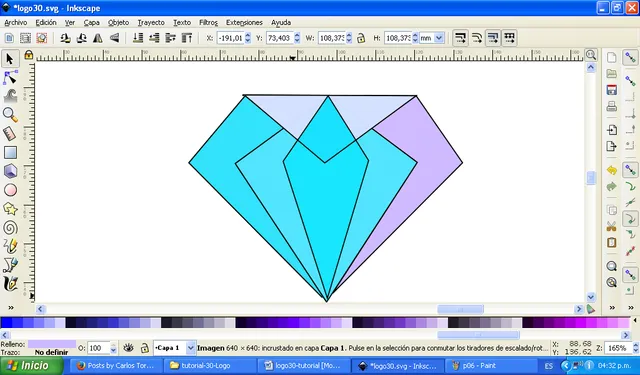The height and width of the screenshot is (375, 640).
Task: Select the Ellipse circle tool
Action: tap(10, 190)
